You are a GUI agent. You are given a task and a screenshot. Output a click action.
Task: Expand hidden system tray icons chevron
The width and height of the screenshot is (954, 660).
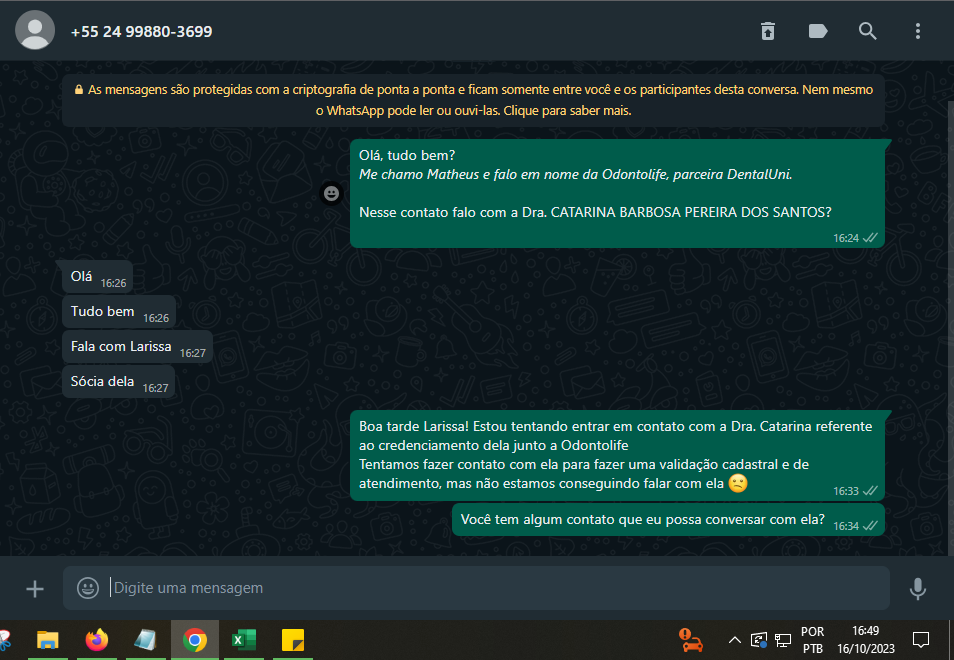click(734, 640)
